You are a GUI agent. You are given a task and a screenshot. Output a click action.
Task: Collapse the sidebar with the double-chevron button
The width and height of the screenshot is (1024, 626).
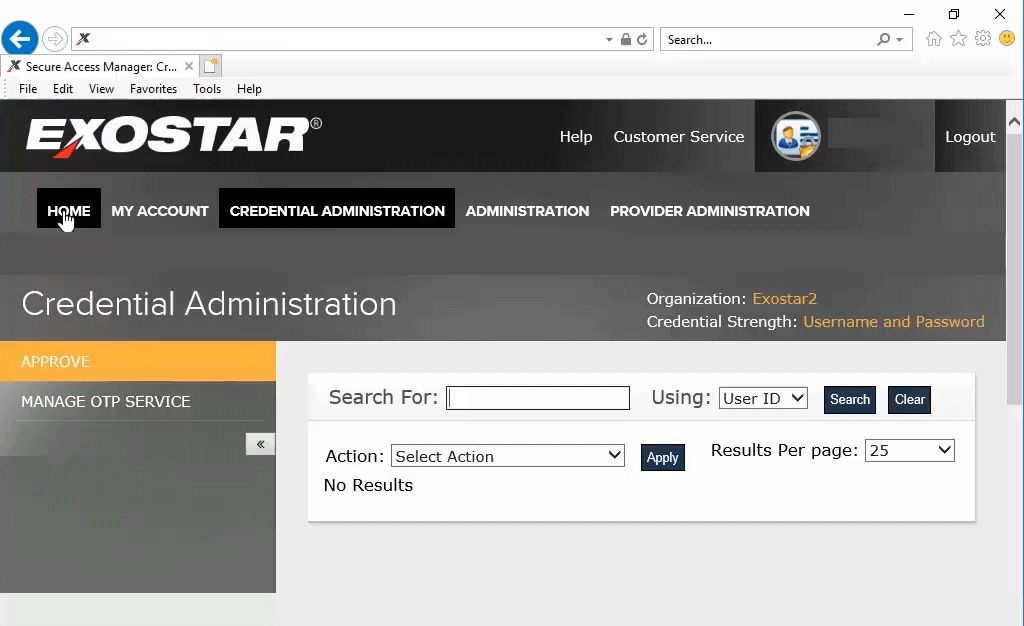pyautogui.click(x=260, y=444)
